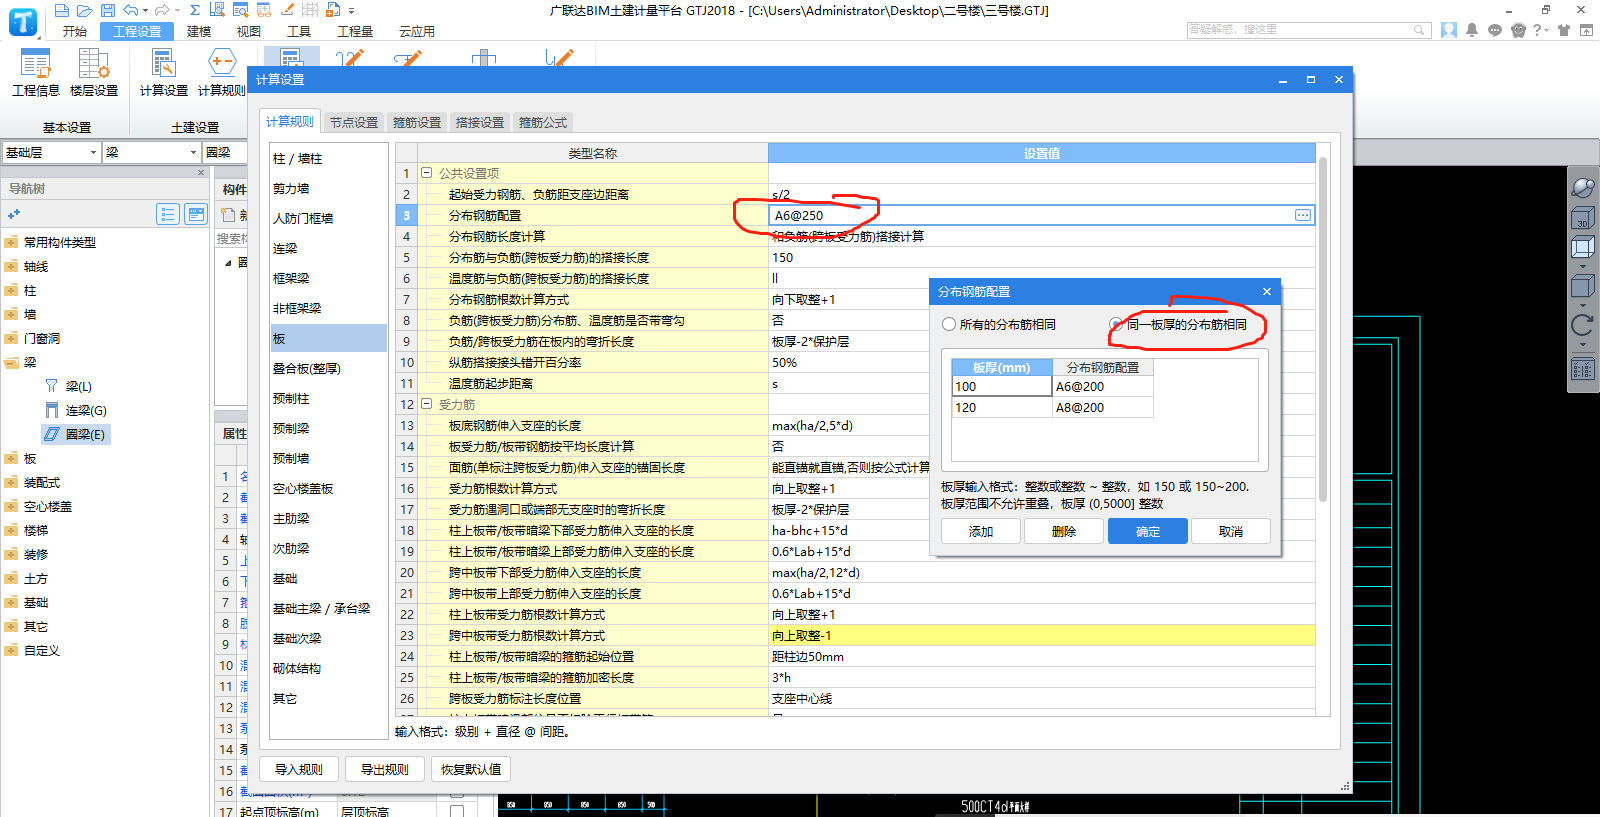This screenshot has width=1600, height=817.
Task: Click the notification bell icon
Action: (x=1472, y=30)
